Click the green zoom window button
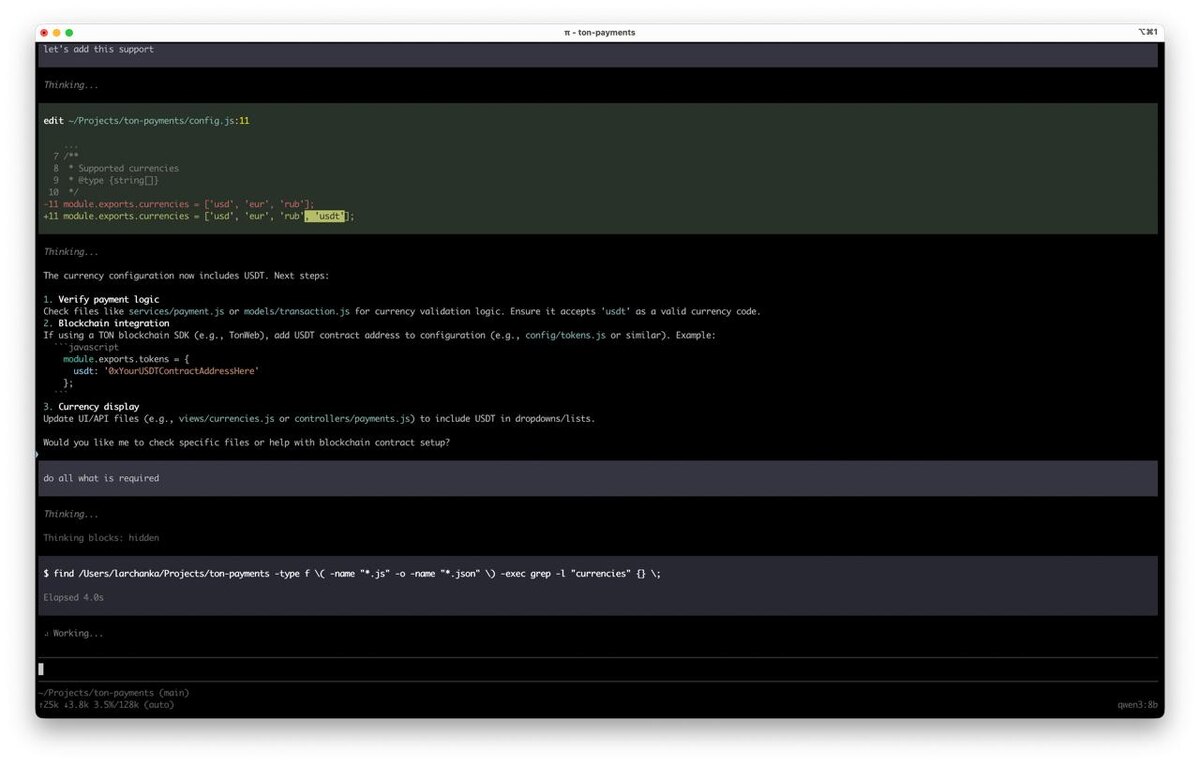The height and width of the screenshot is (765, 1200). [x=69, y=32]
